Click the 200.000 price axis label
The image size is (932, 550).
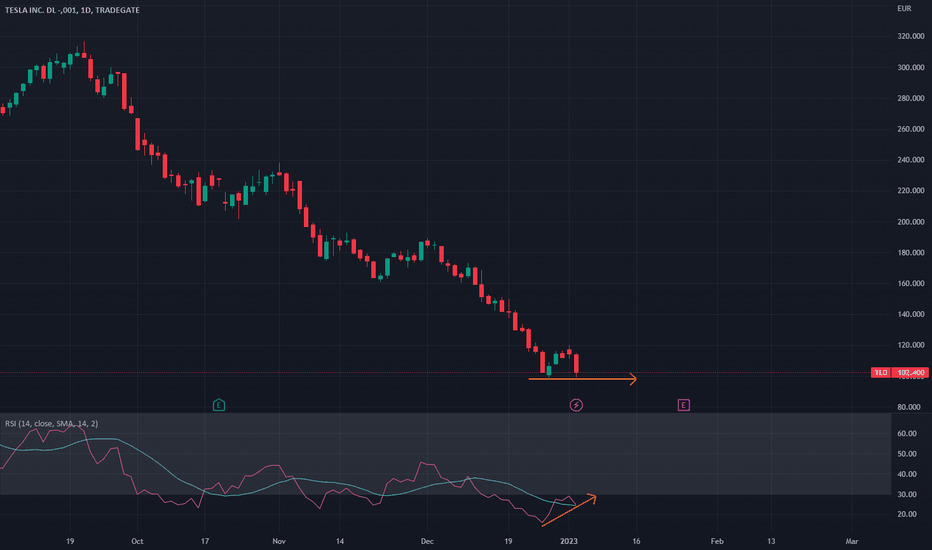point(911,222)
